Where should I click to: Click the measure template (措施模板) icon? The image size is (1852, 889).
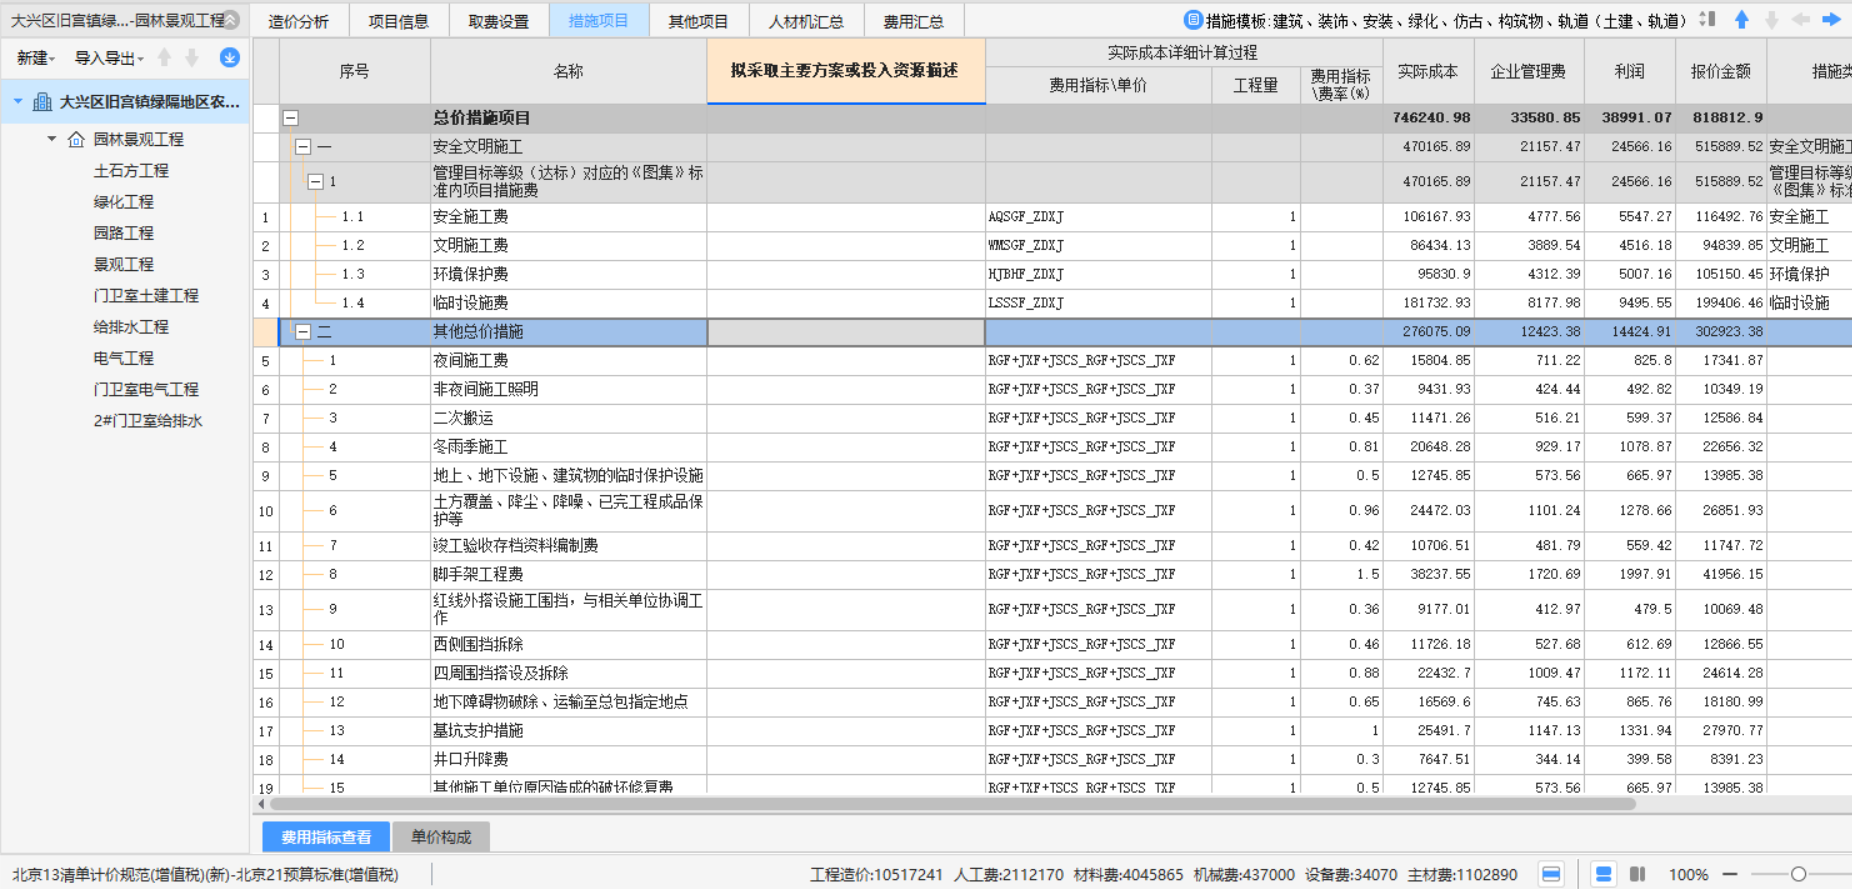click(1193, 20)
